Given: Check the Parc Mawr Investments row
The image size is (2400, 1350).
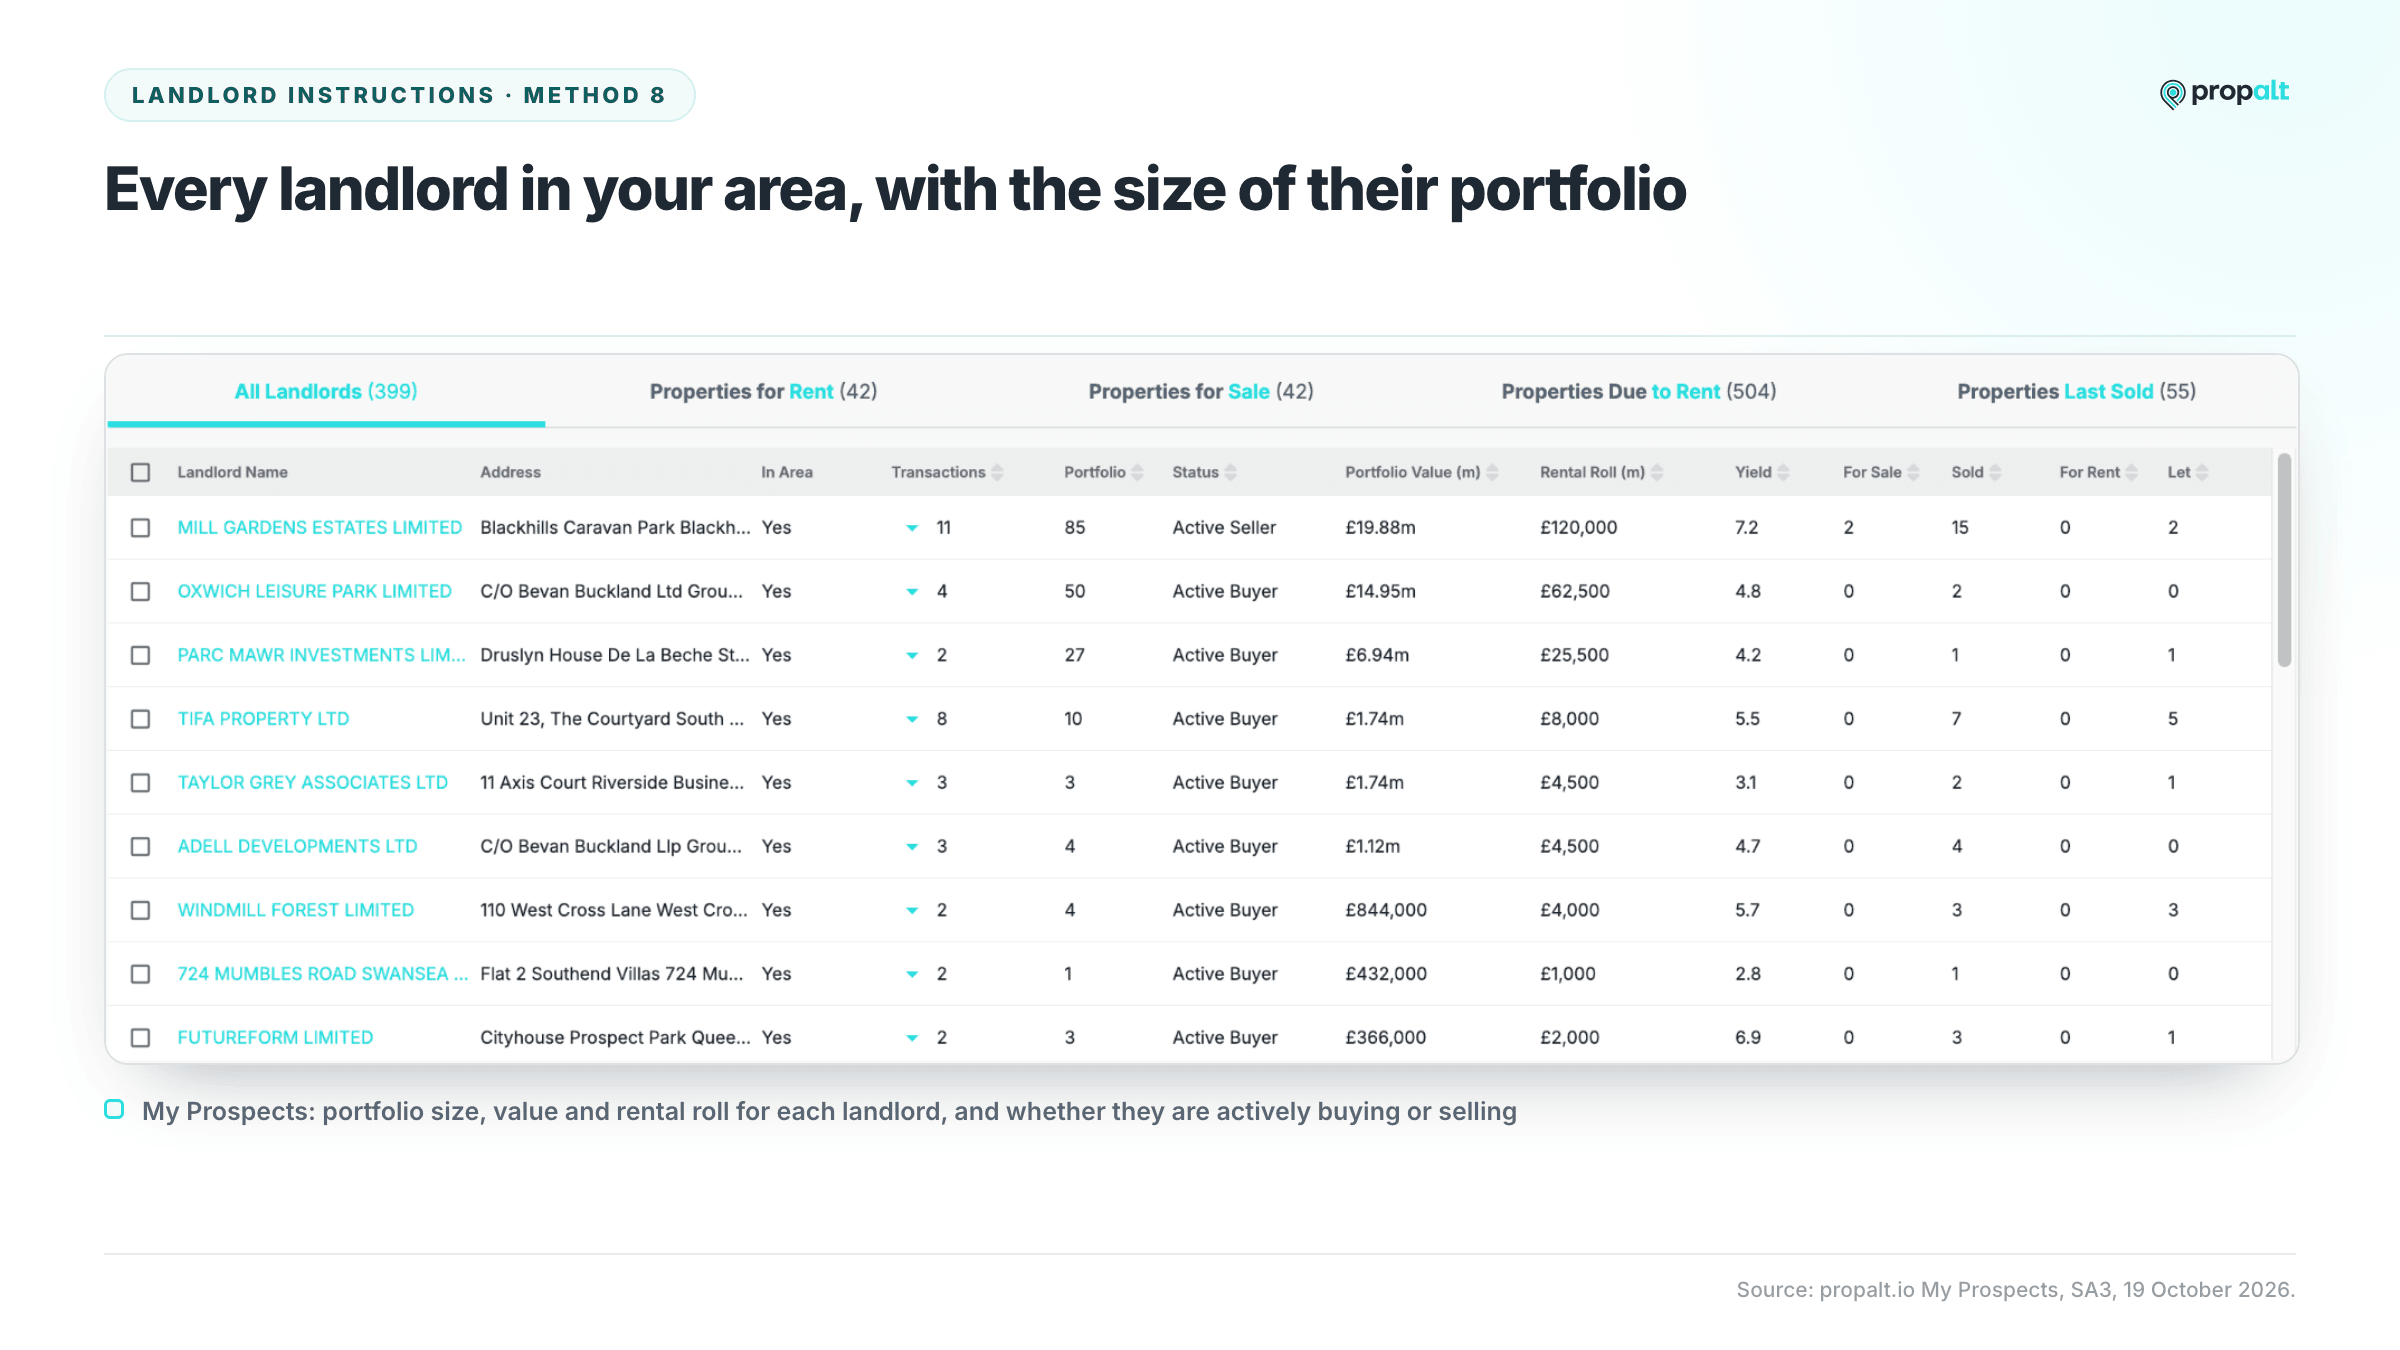Looking at the screenshot, I should pyautogui.click(x=141, y=655).
